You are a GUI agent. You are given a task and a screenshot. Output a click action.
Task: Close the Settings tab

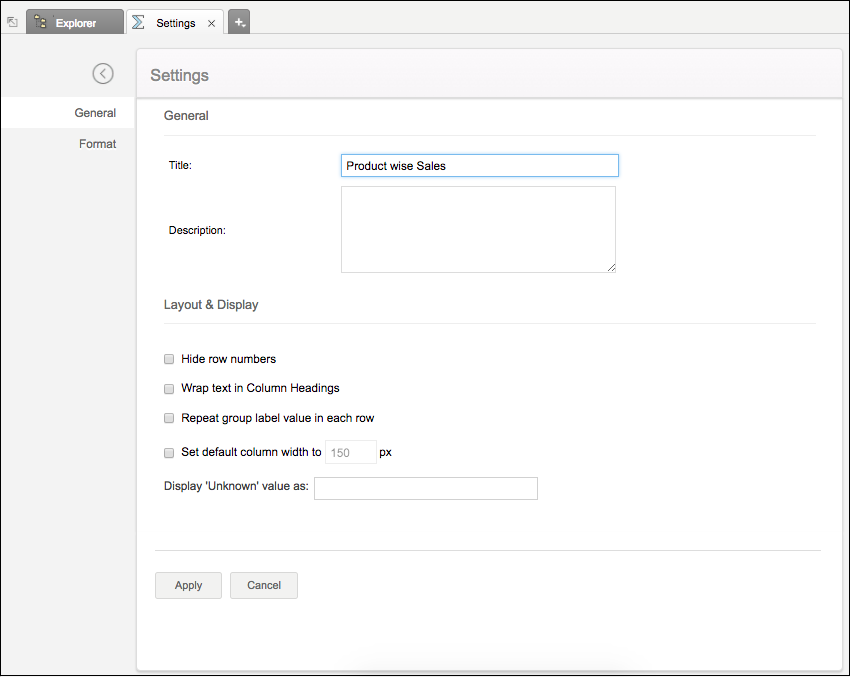[x=211, y=23]
